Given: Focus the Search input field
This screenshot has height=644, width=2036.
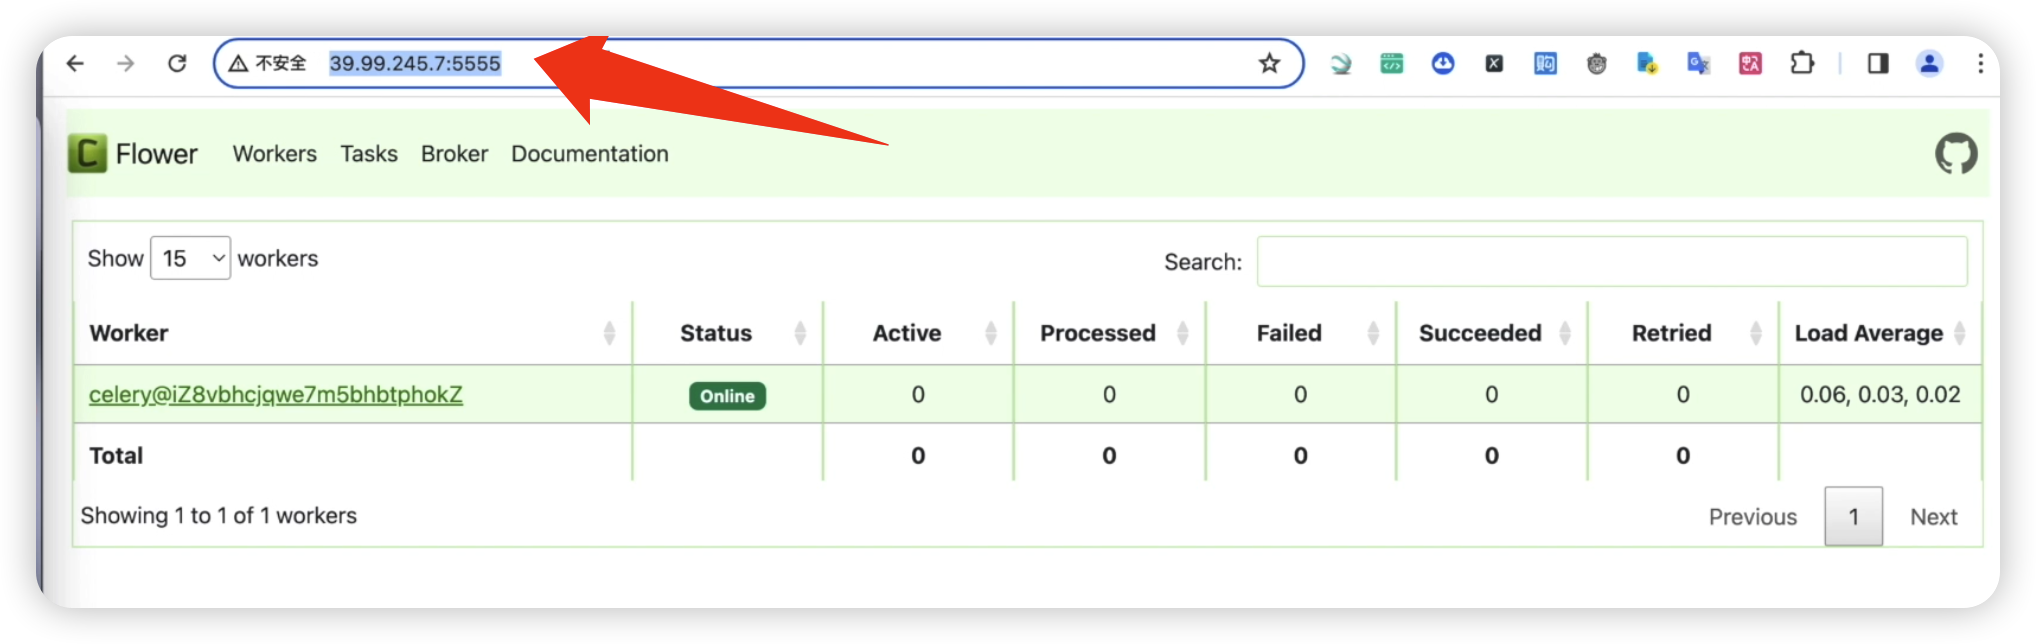Looking at the screenshot, I should (1612, 262).
